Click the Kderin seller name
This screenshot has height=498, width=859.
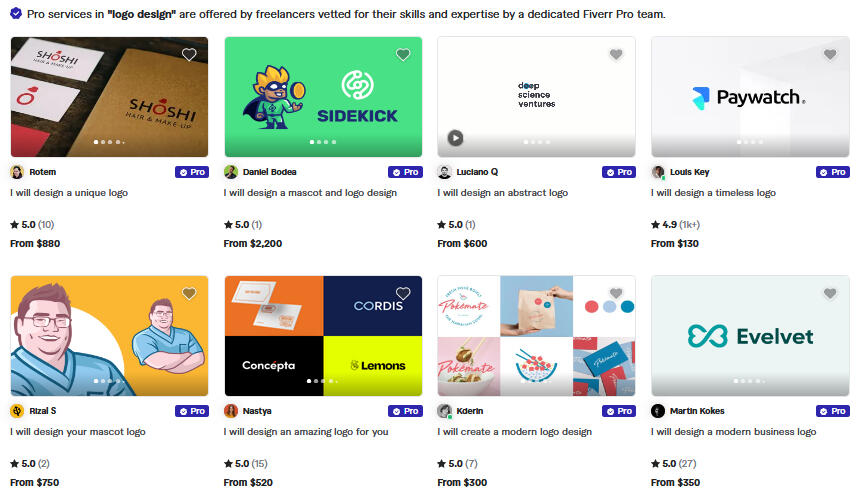[x=471, y=411]
